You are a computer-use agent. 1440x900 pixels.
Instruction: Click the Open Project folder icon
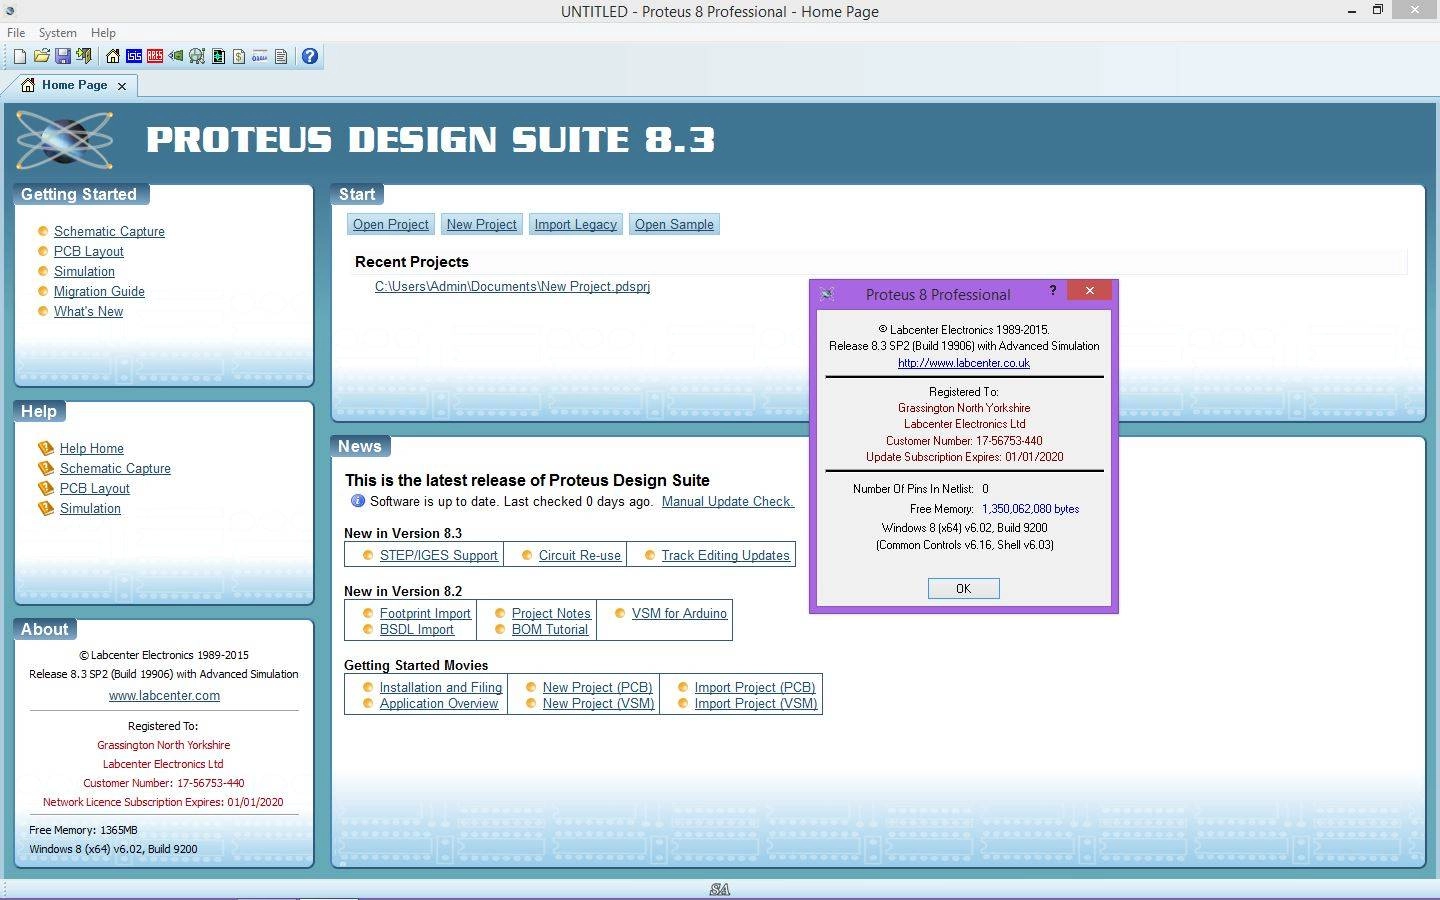pos(42,56)
